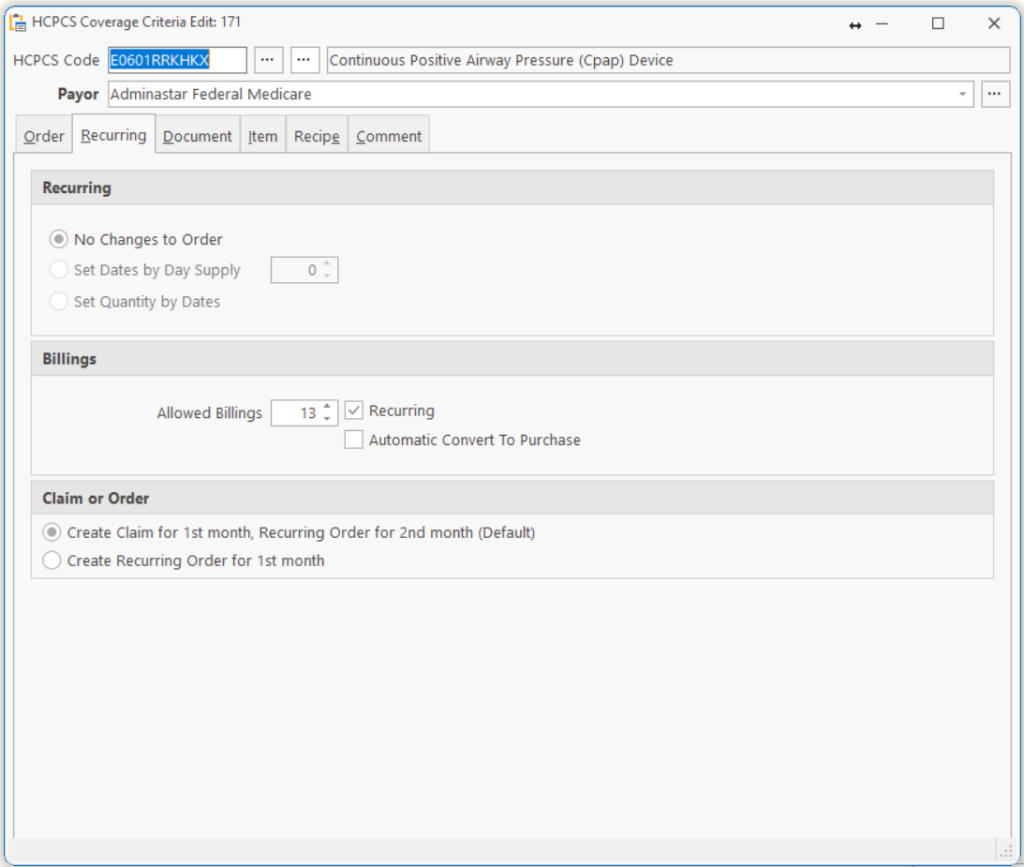Open first ellipsis lookup next to HCPCS Code
The height and width of the screenshot is (867, 1024).
[268, 60]
